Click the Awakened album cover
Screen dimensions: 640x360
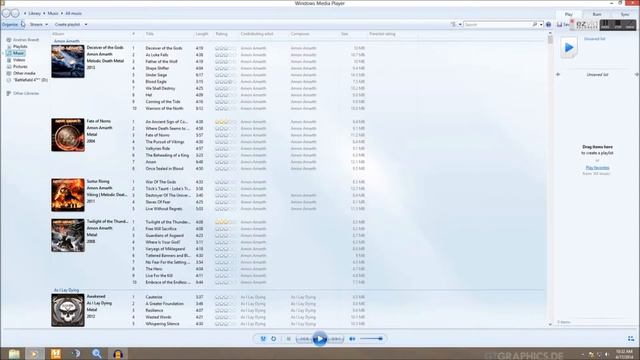click(68, 310)
